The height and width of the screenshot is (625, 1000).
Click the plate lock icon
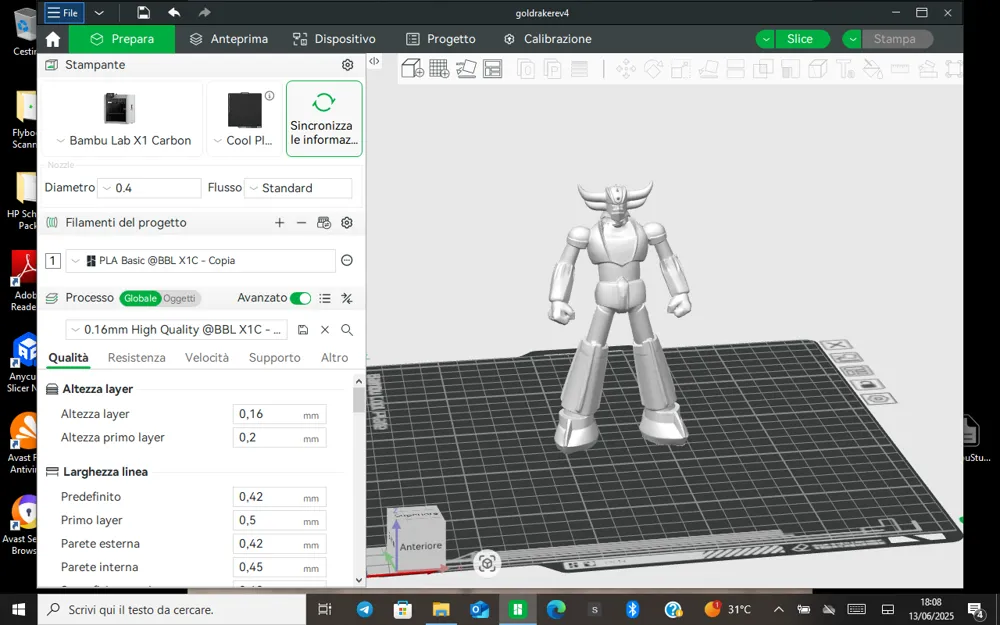click(x=866, y=385)
